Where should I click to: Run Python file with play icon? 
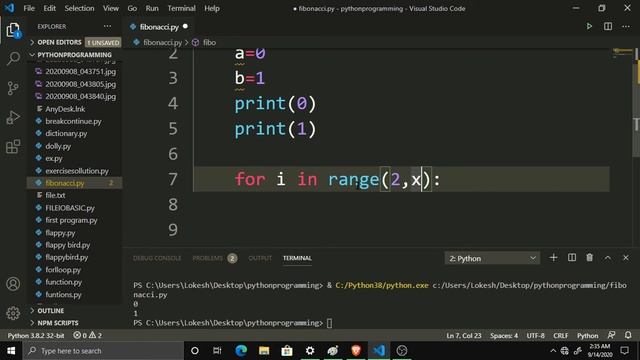point(589,27)
